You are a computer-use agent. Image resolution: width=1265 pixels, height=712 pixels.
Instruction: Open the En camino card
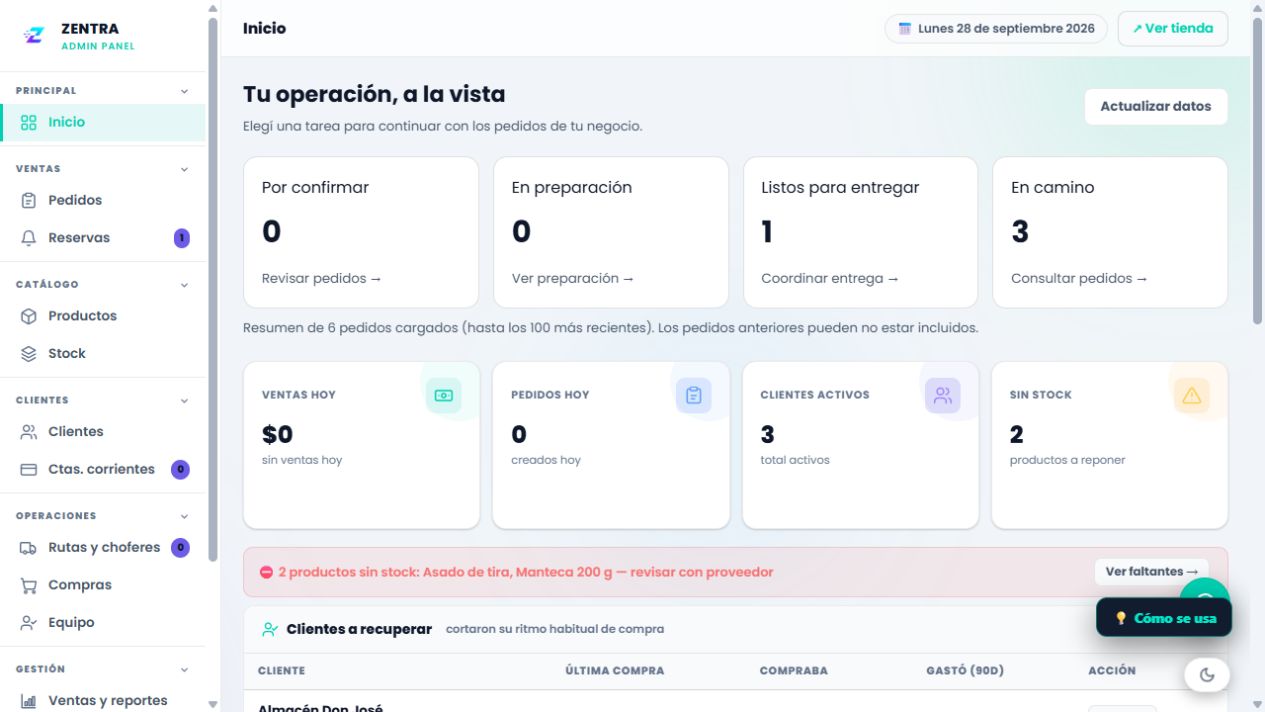1110,232
